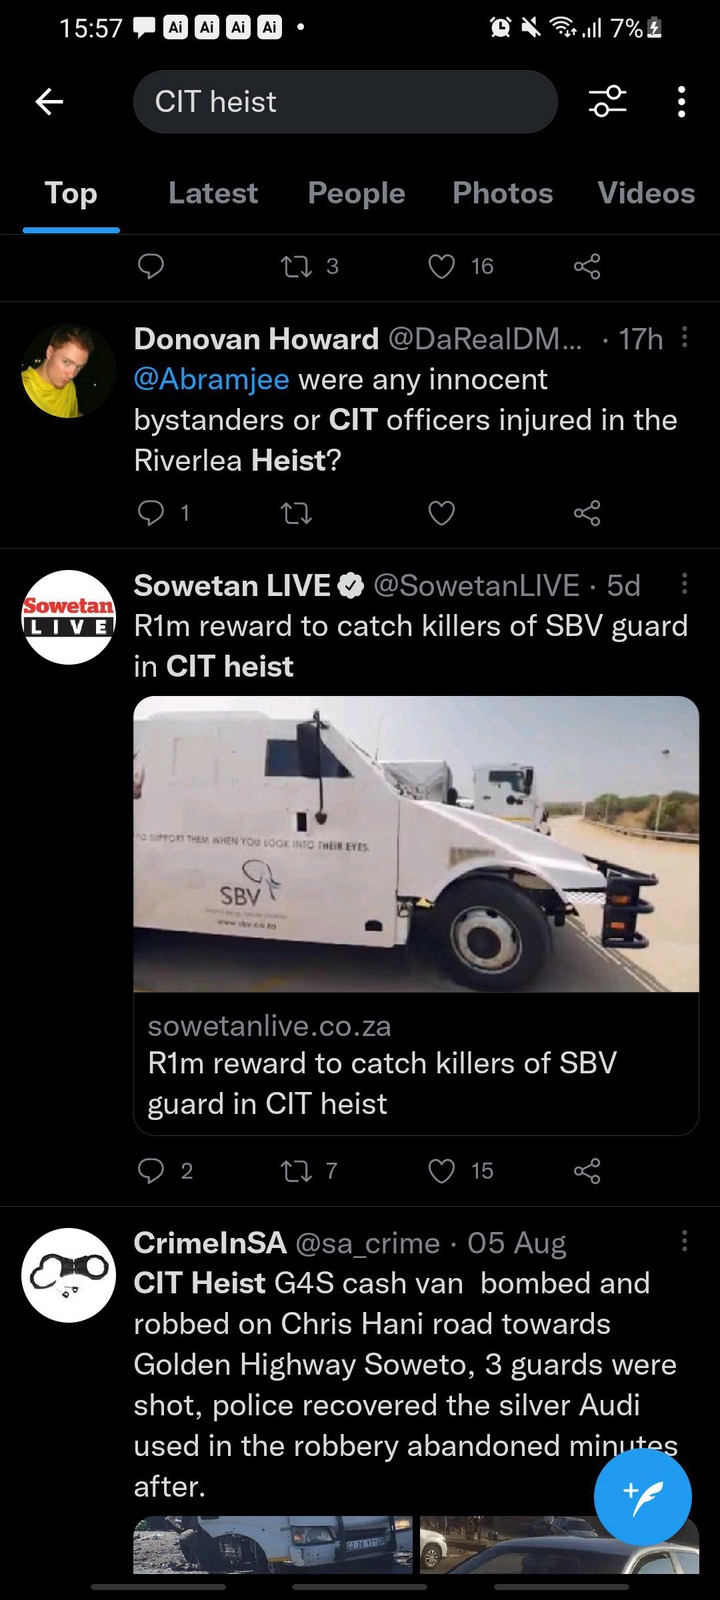
Task: Open the Photos tab
Action: tap(502, 193)
